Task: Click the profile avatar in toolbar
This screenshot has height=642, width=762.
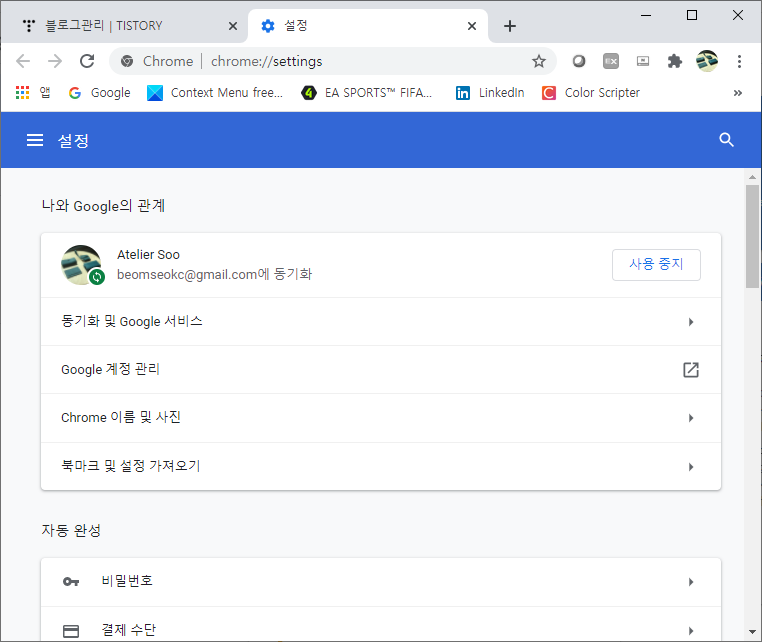Action: [x=707, y=61]
